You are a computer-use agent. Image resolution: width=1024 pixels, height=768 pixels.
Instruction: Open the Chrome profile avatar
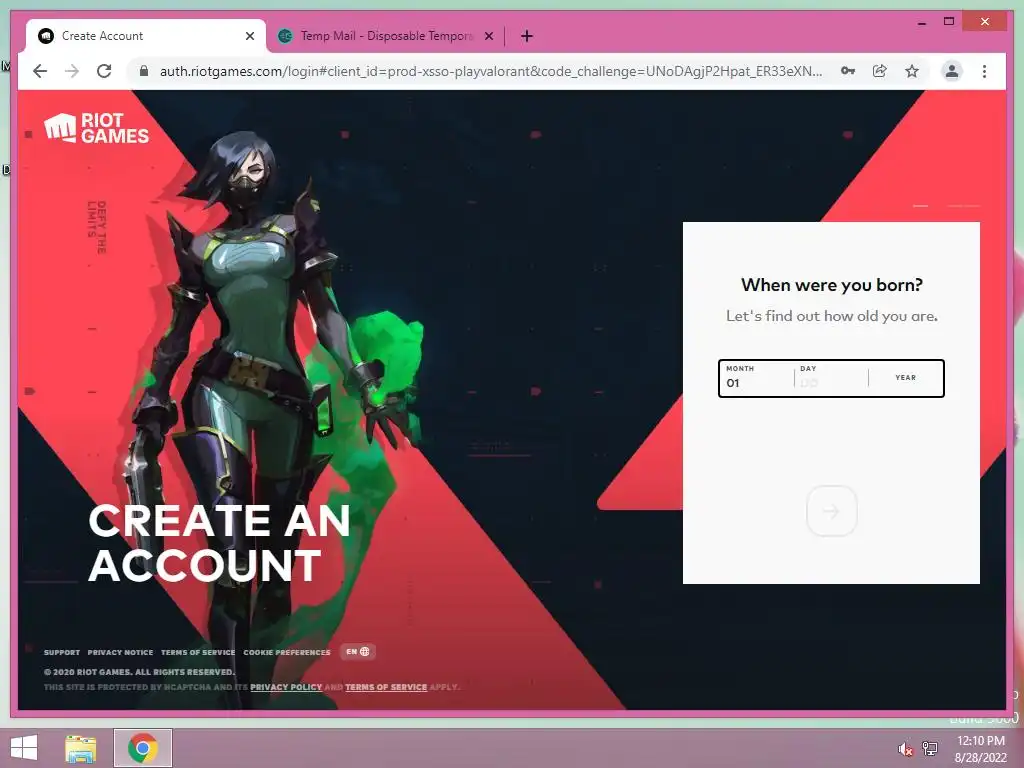point(952,71)
